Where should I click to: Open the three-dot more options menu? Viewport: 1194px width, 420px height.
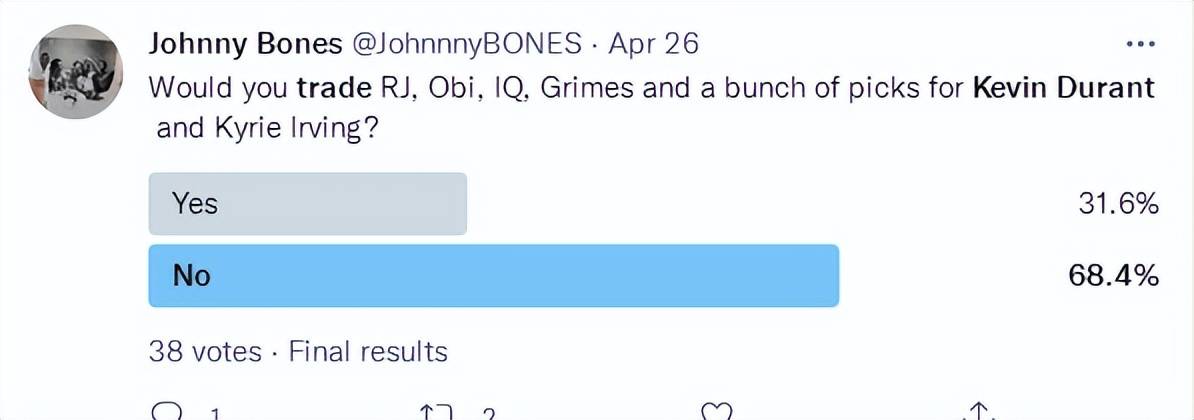point(1140,44)
